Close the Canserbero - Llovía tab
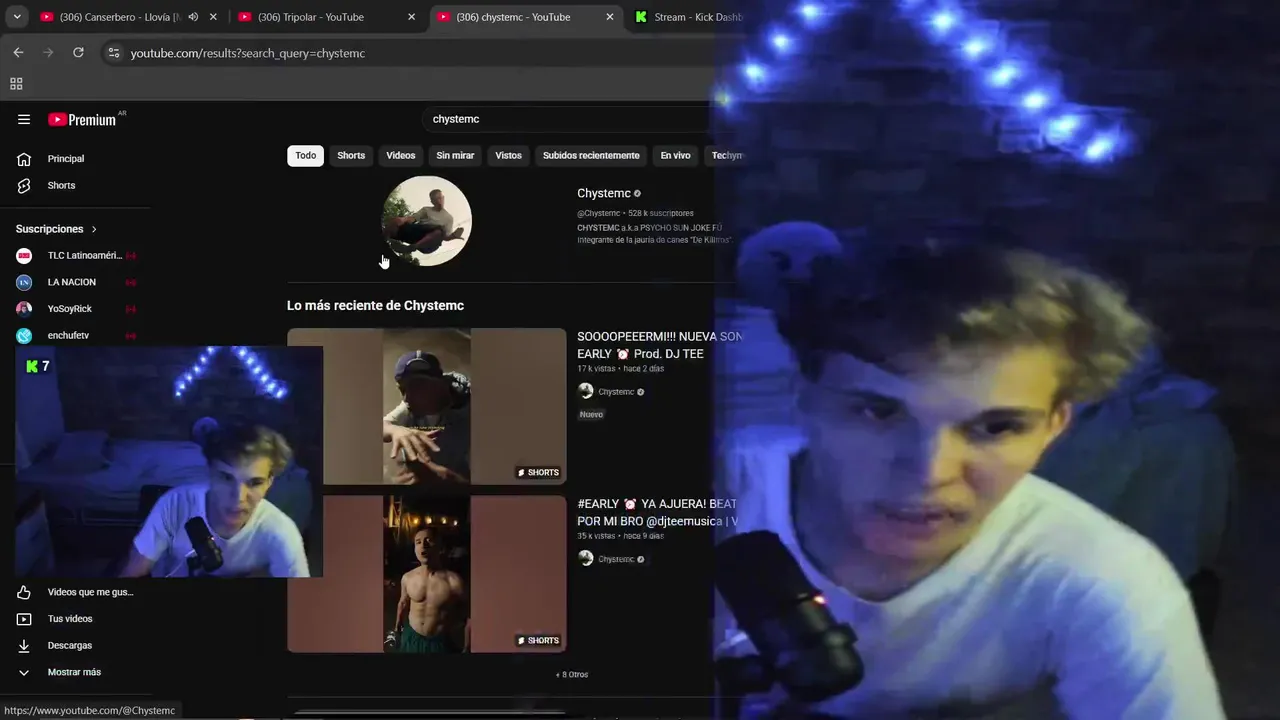The height and width of the screenshot is (720, 1280). (x=213, y=17)
